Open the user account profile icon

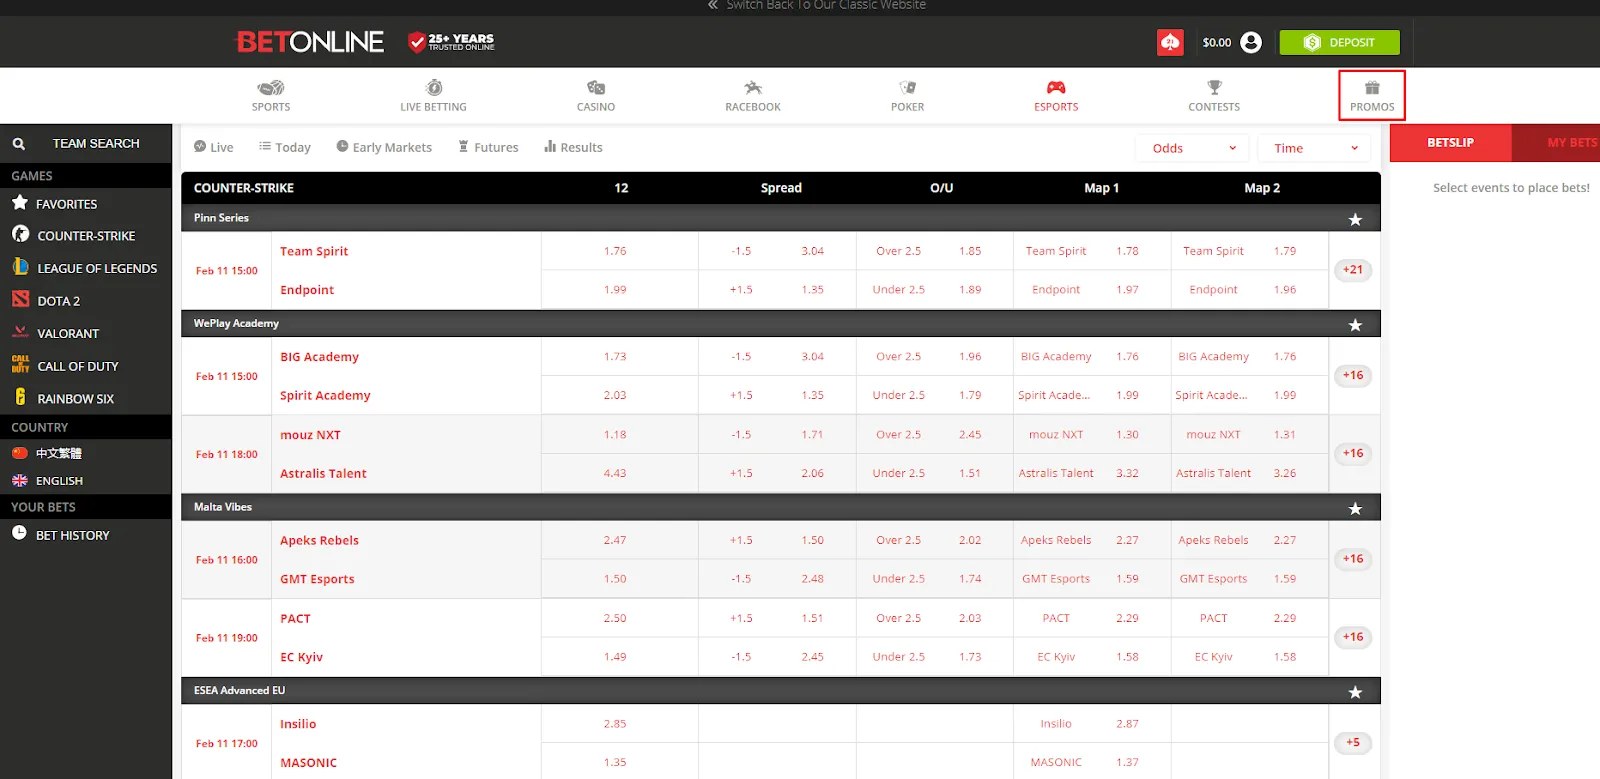tap(1251, 42)
